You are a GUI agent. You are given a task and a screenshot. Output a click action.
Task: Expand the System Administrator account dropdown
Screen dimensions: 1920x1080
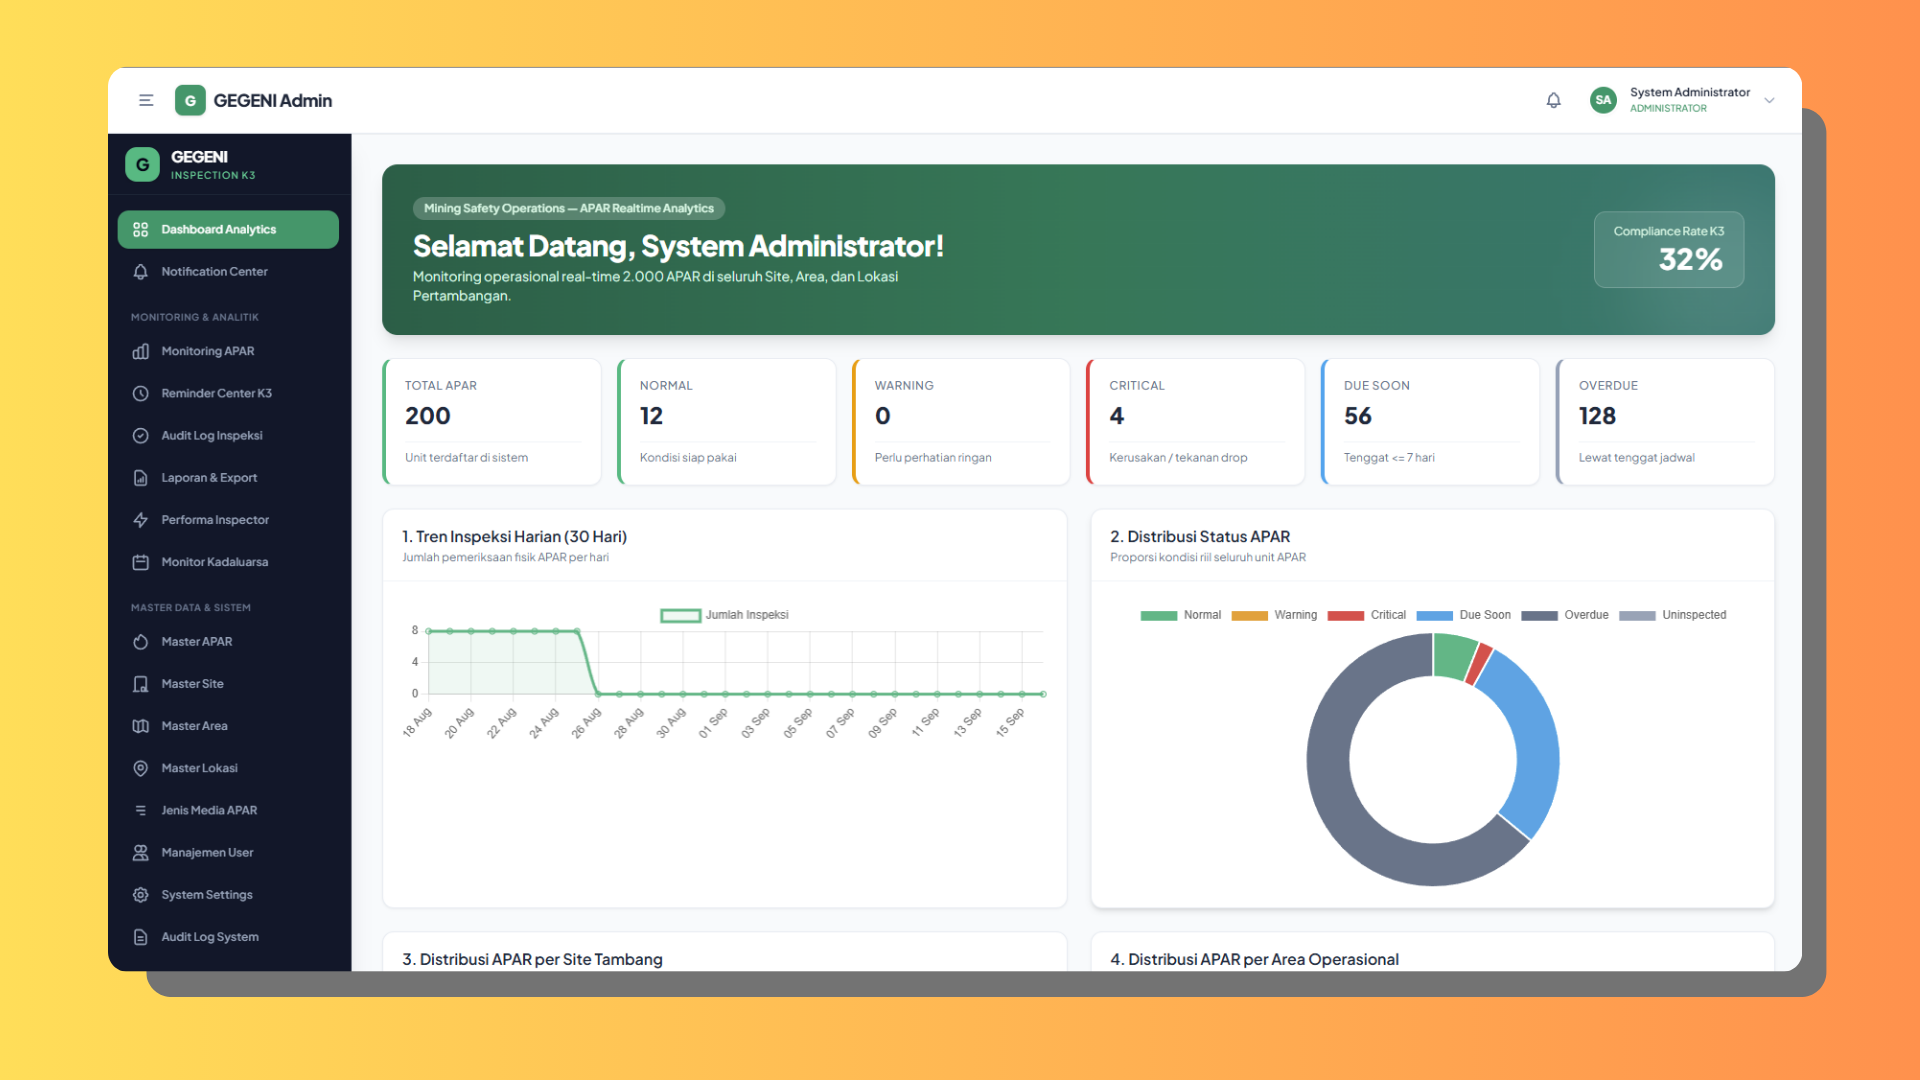point(1769,100)
